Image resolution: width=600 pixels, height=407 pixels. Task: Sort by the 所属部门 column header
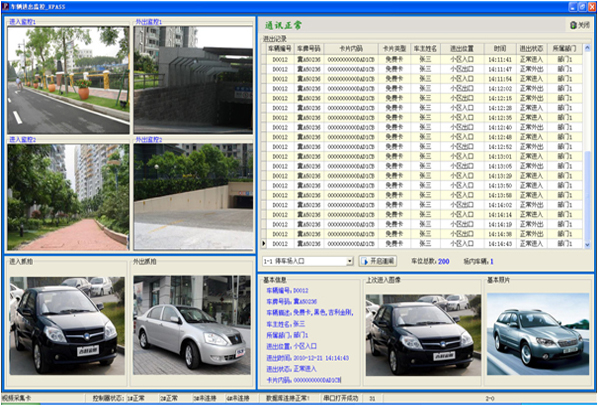[x=564, y=49]
